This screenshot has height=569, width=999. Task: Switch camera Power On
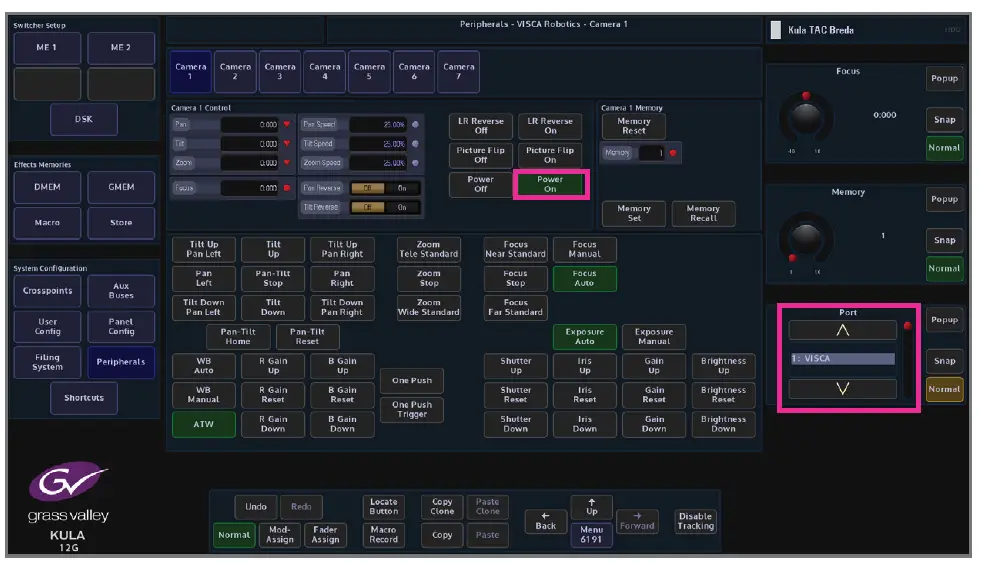(x=550, y=185)
